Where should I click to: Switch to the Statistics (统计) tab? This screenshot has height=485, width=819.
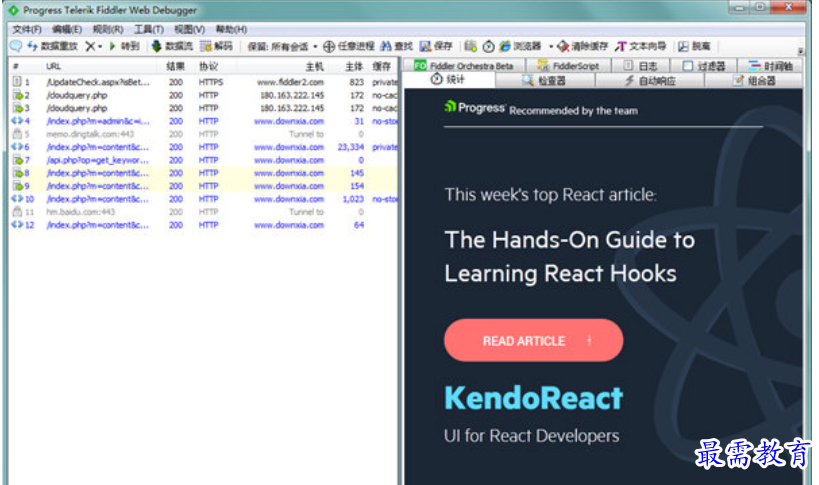[448, 79]
